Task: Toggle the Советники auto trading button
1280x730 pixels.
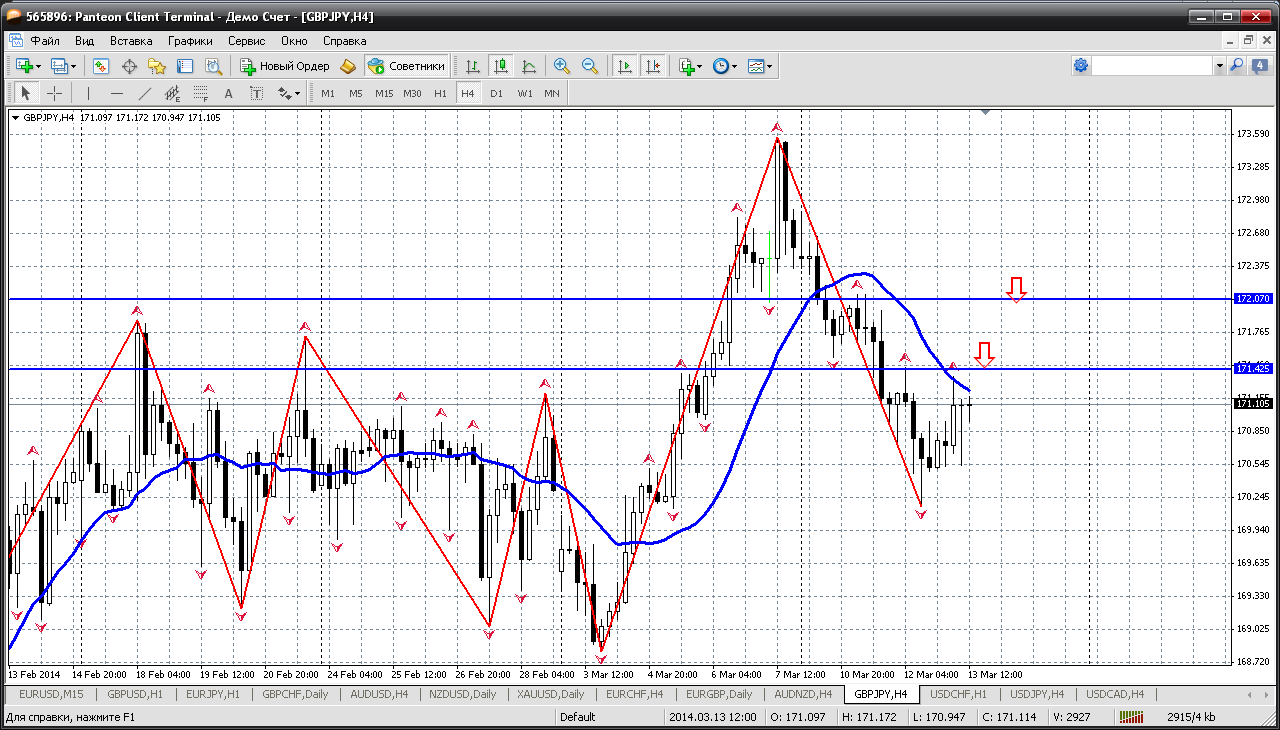Action: [x=406, y=66]
